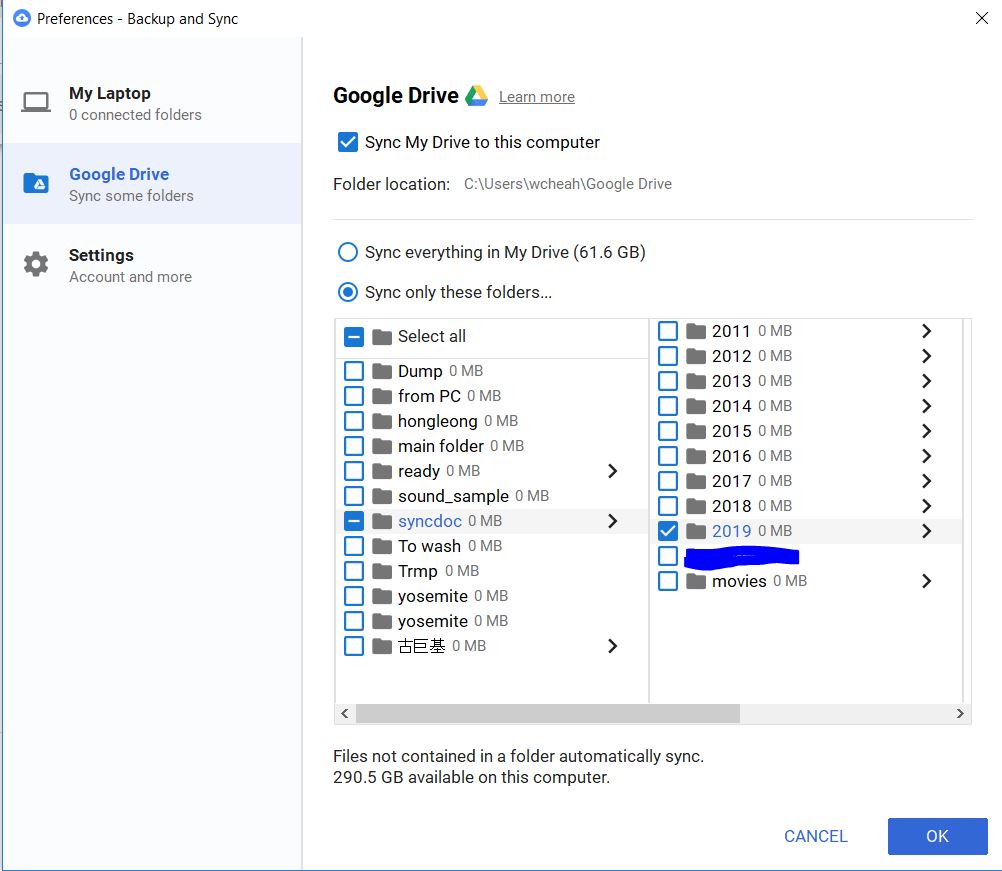
Task: Uncheck the 2019 folder checkbox
Action: click(x=668, y=531)
